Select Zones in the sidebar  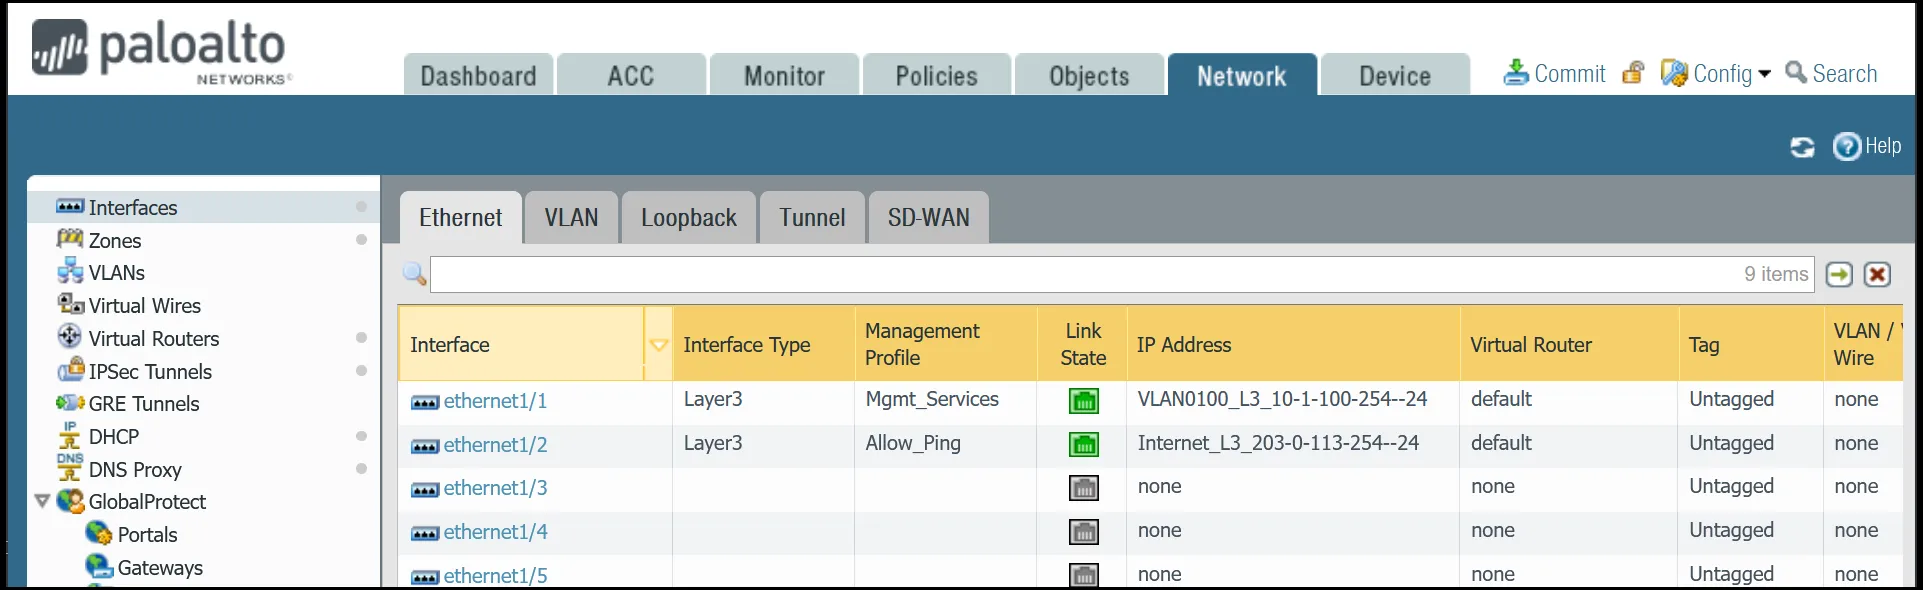point(115,240)
